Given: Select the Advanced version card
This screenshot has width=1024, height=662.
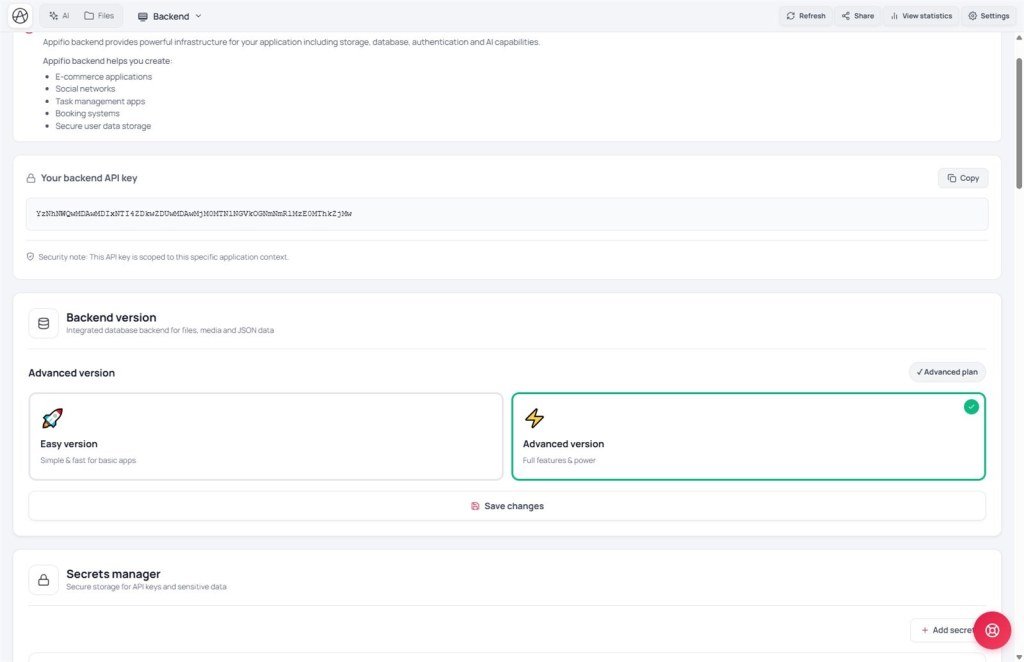Looking at the screenshot, I should click(x=748, y=436).
